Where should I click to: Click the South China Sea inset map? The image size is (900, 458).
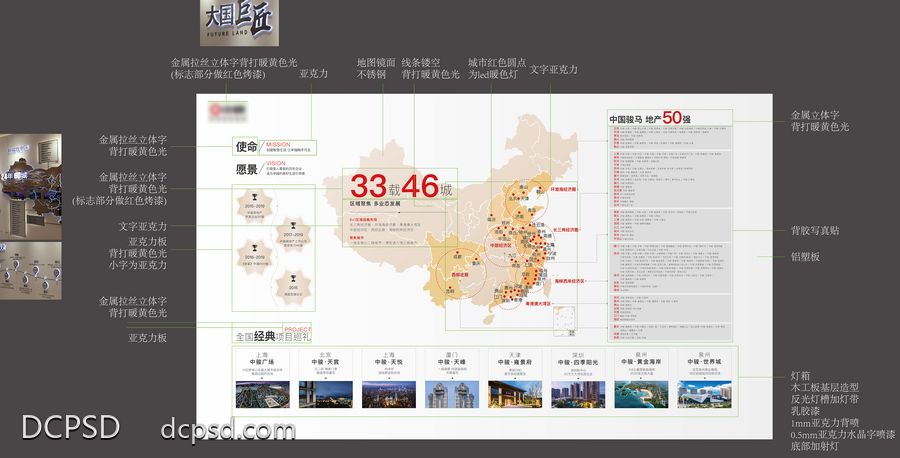point(564,321)
